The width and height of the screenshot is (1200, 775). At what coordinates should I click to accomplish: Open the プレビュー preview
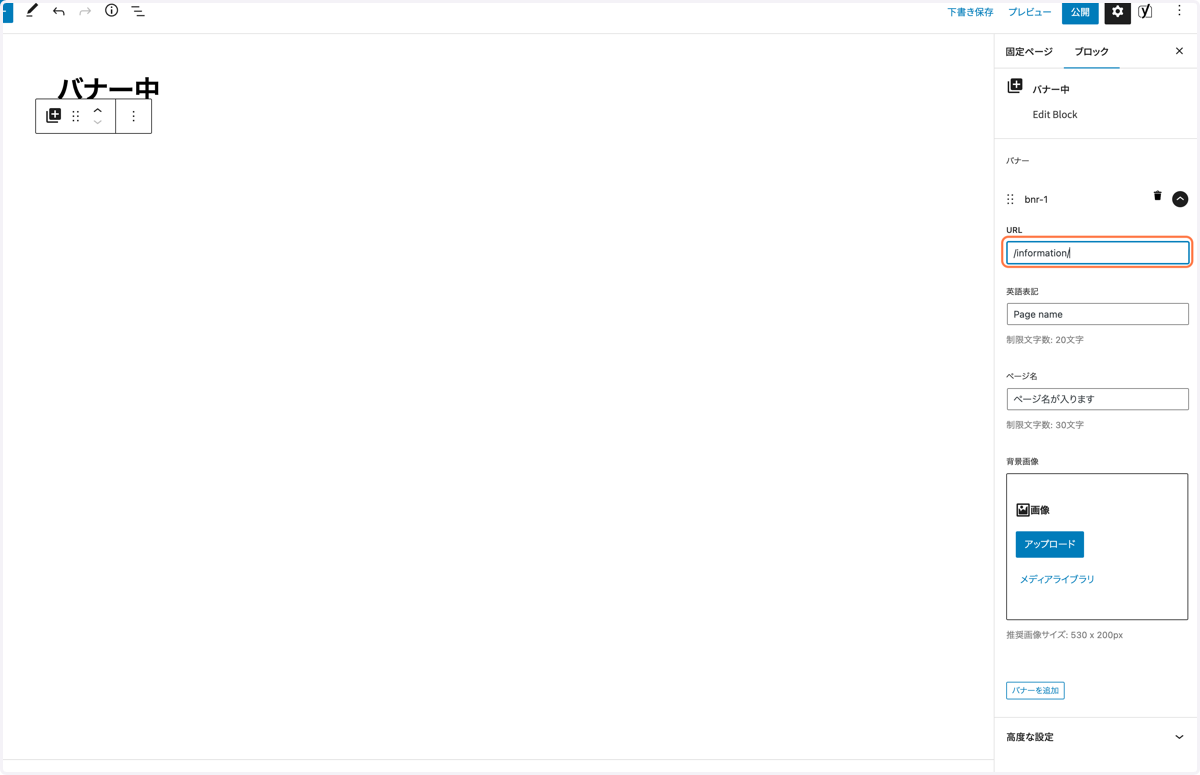1029,12
